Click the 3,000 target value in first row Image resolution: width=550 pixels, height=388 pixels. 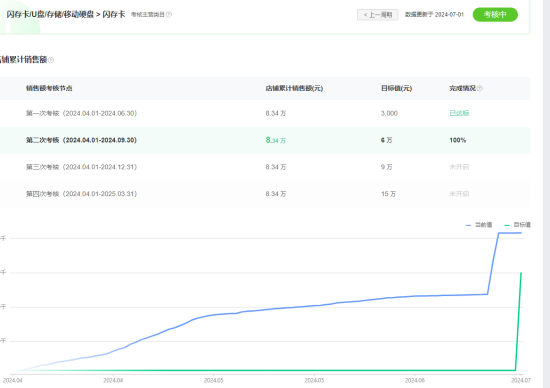pyautogui.click(x=389, y=113)
